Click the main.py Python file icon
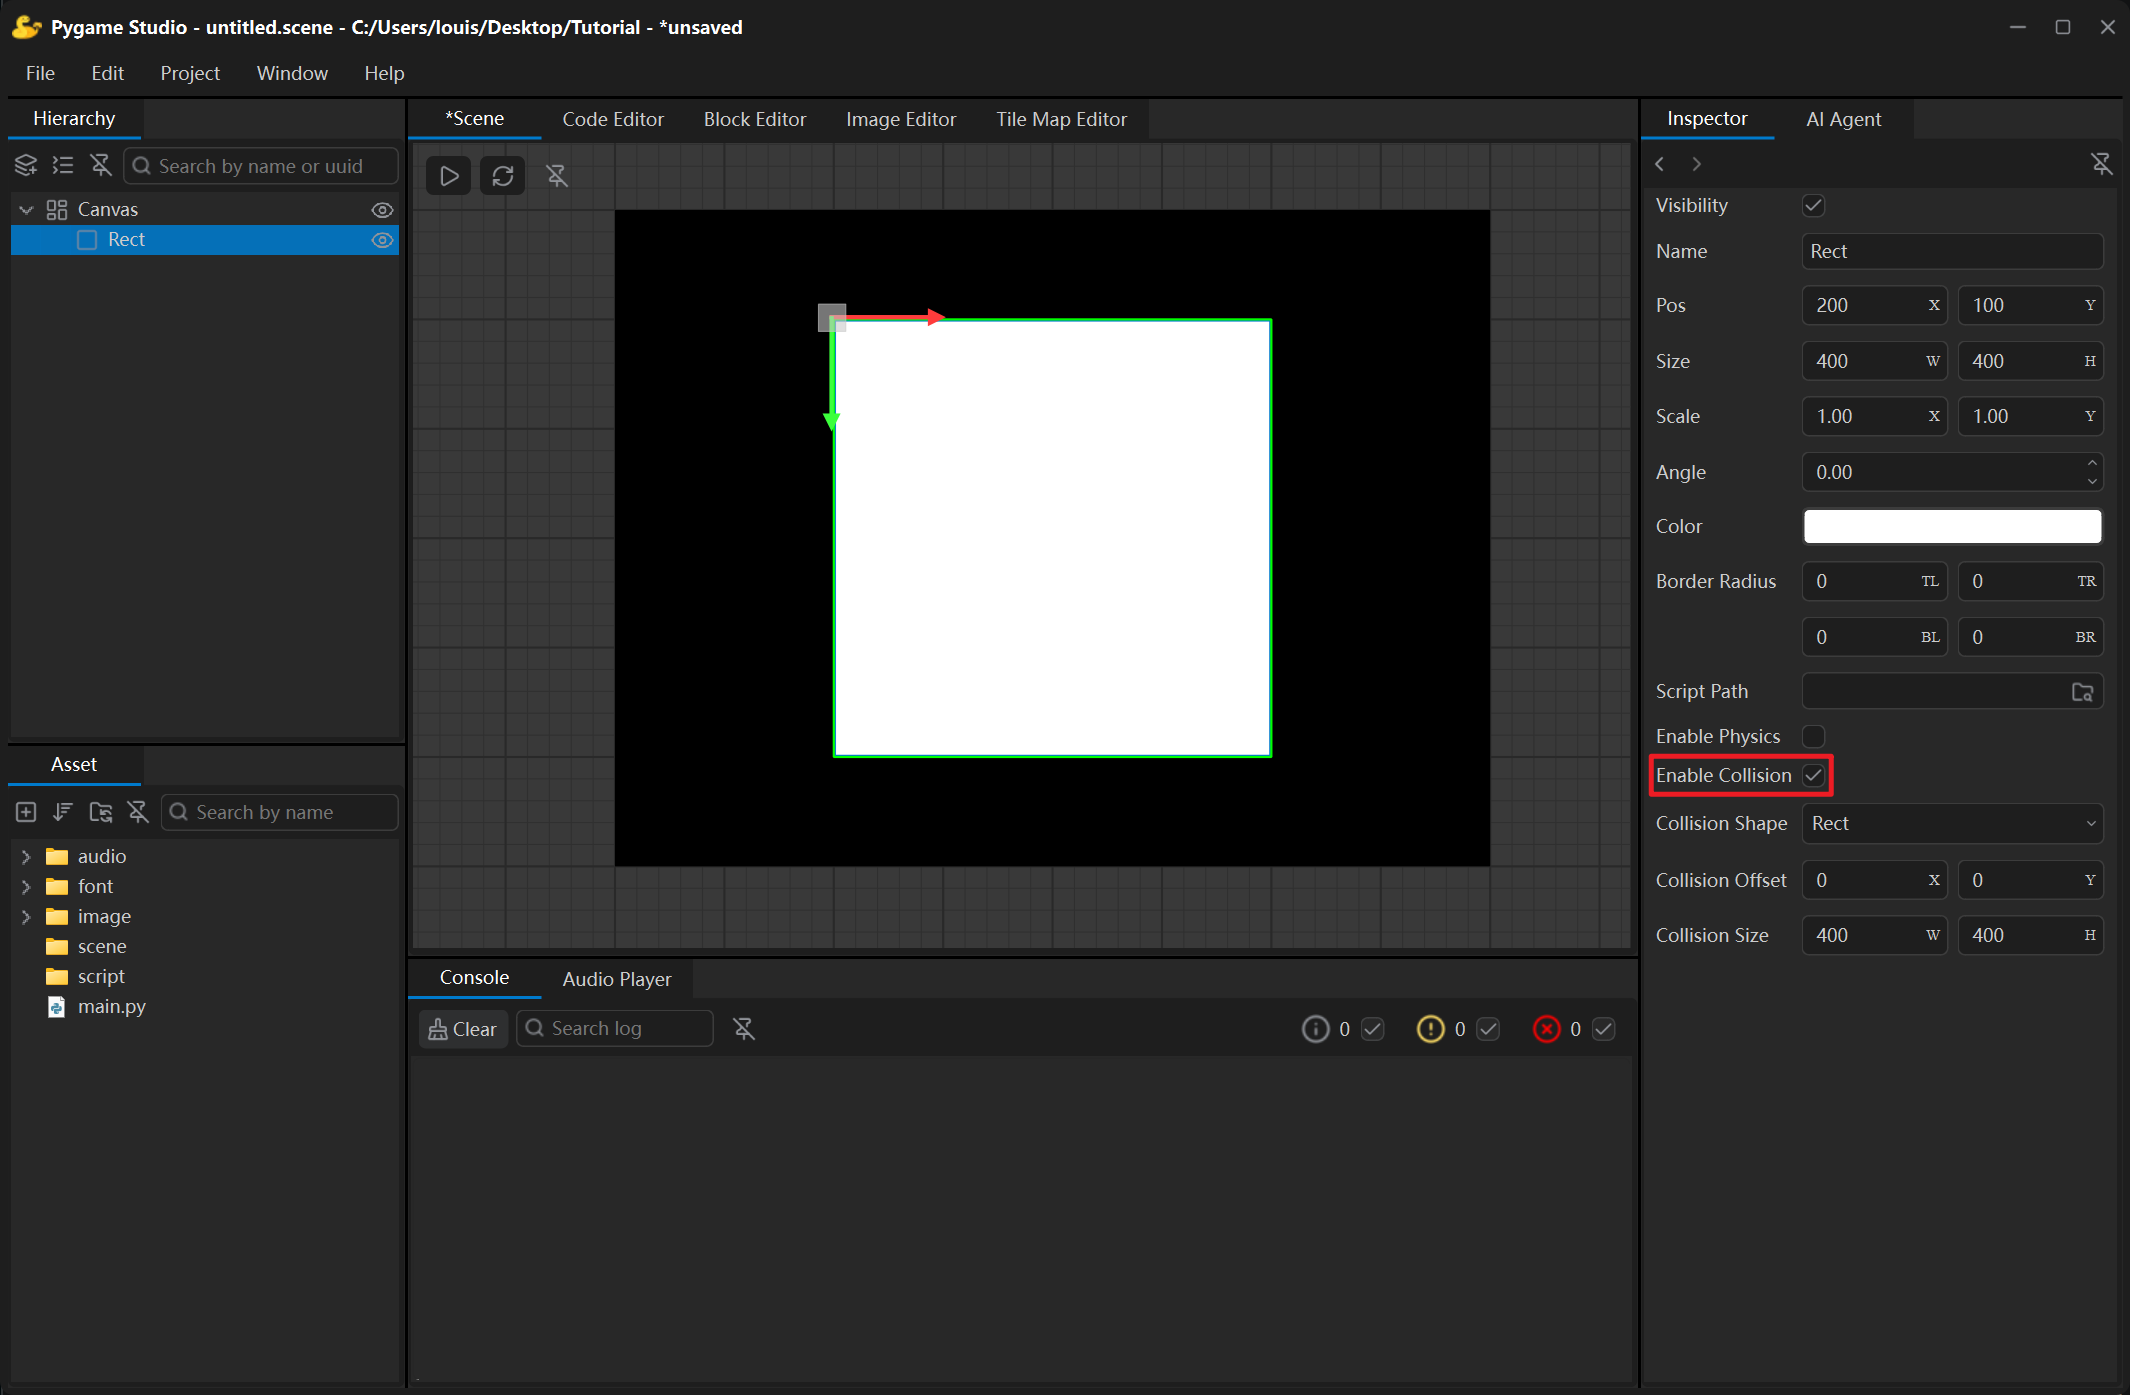 [57, 1007]
